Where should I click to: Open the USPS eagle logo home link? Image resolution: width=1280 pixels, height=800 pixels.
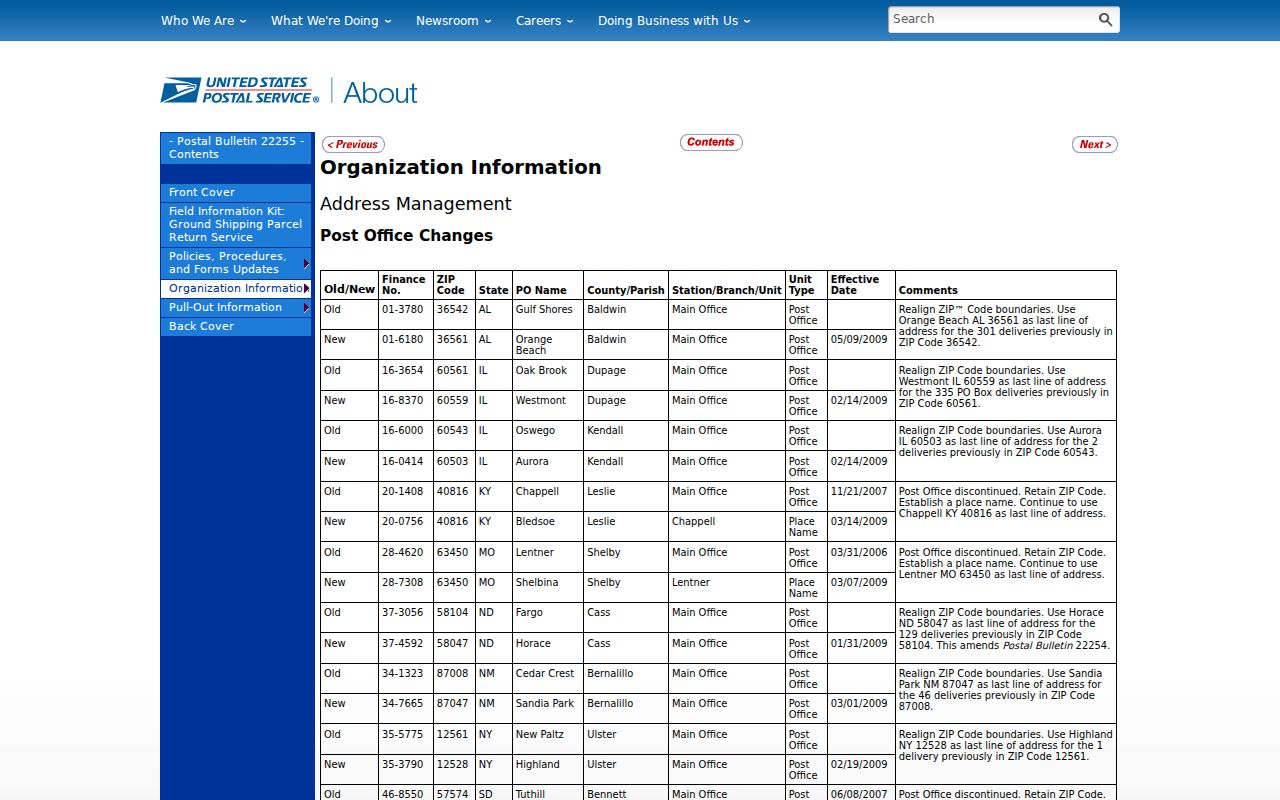click(x=240, y=90)
